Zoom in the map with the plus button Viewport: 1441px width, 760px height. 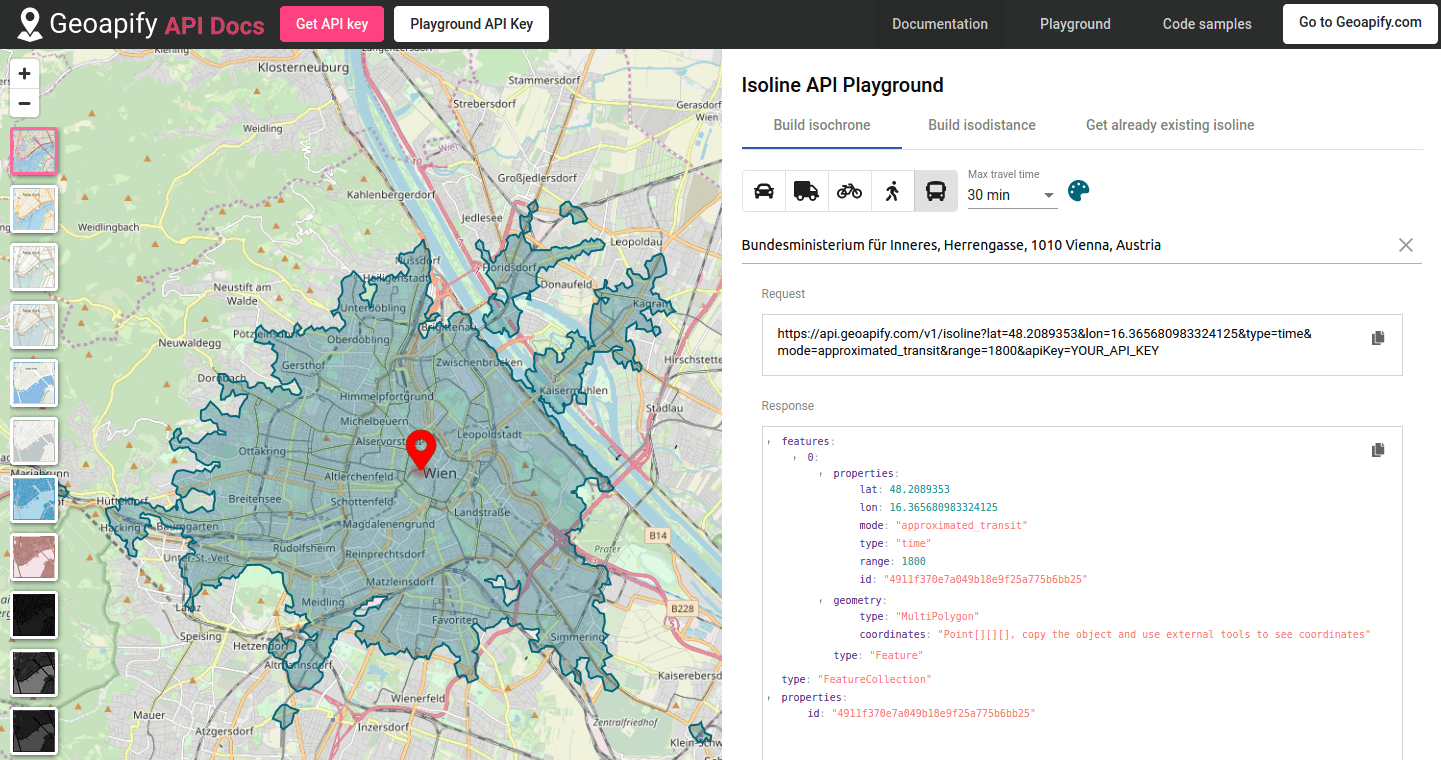[24, 73]
